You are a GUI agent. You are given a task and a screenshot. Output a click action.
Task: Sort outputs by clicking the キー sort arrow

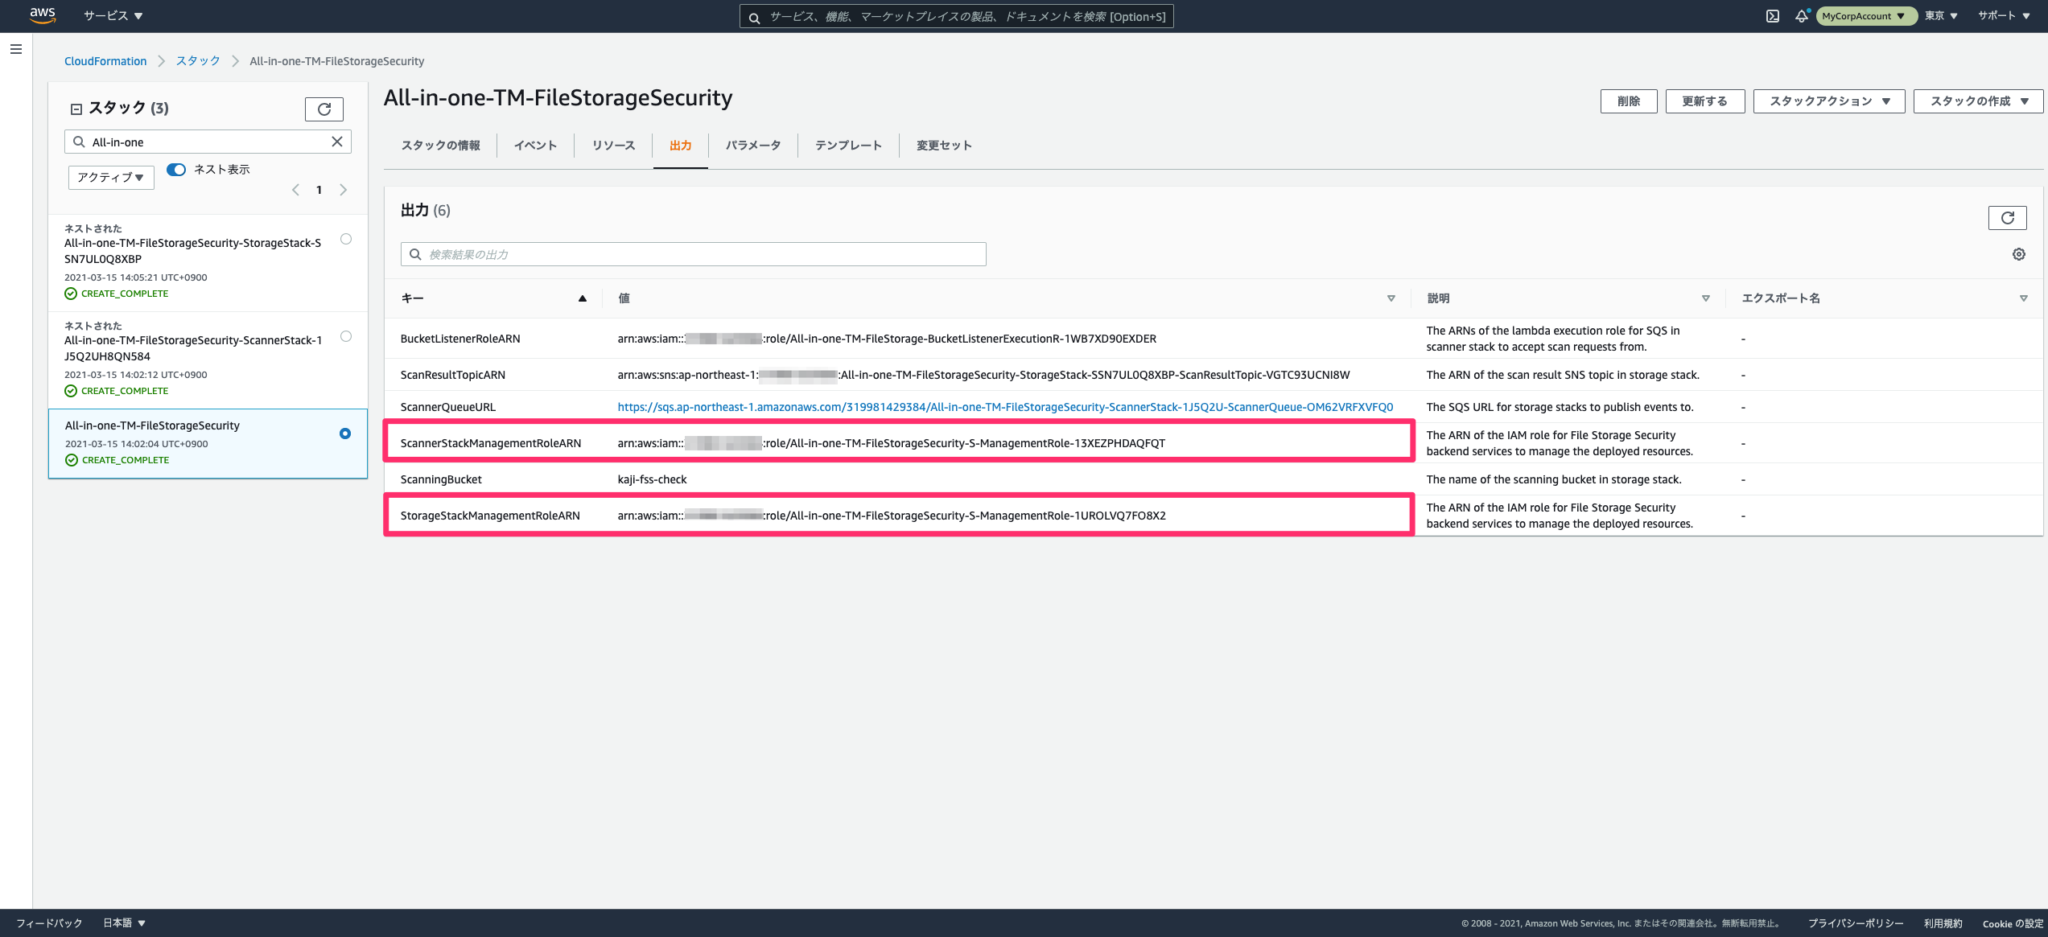581,298
